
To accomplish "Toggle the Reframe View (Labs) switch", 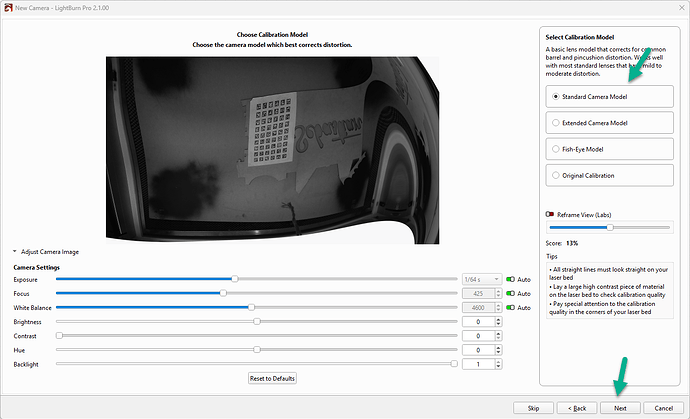I will [550, 214].
